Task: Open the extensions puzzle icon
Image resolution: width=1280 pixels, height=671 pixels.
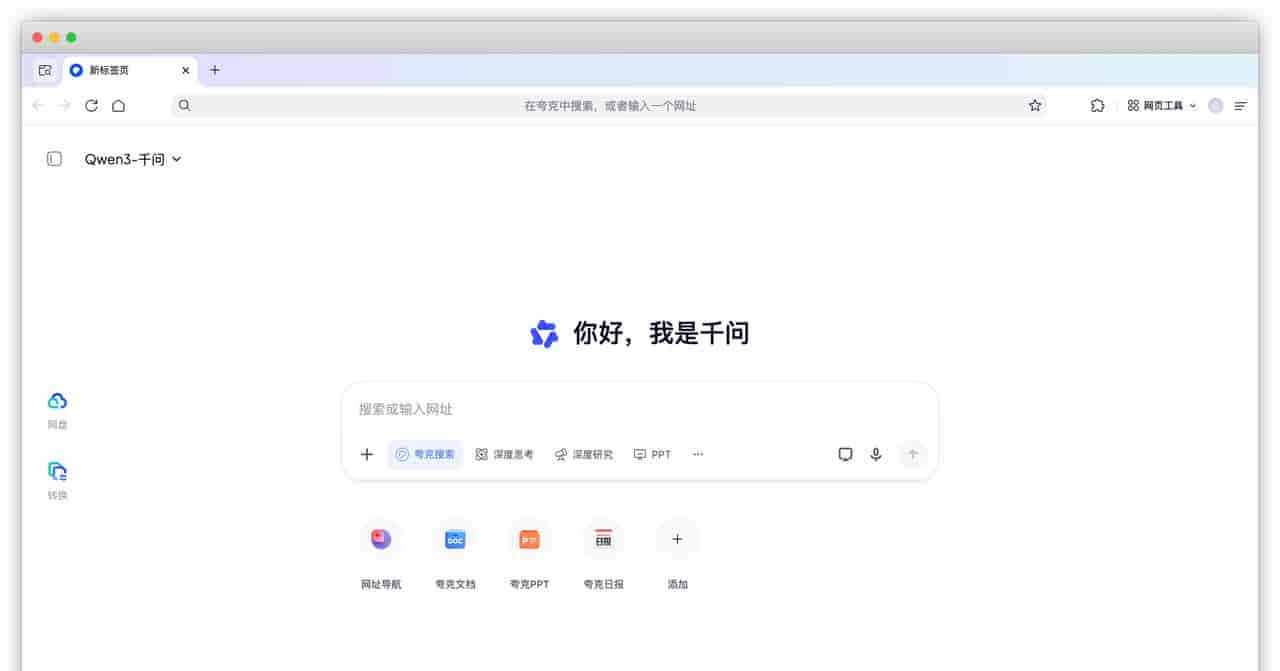Action: point(1097,105)
